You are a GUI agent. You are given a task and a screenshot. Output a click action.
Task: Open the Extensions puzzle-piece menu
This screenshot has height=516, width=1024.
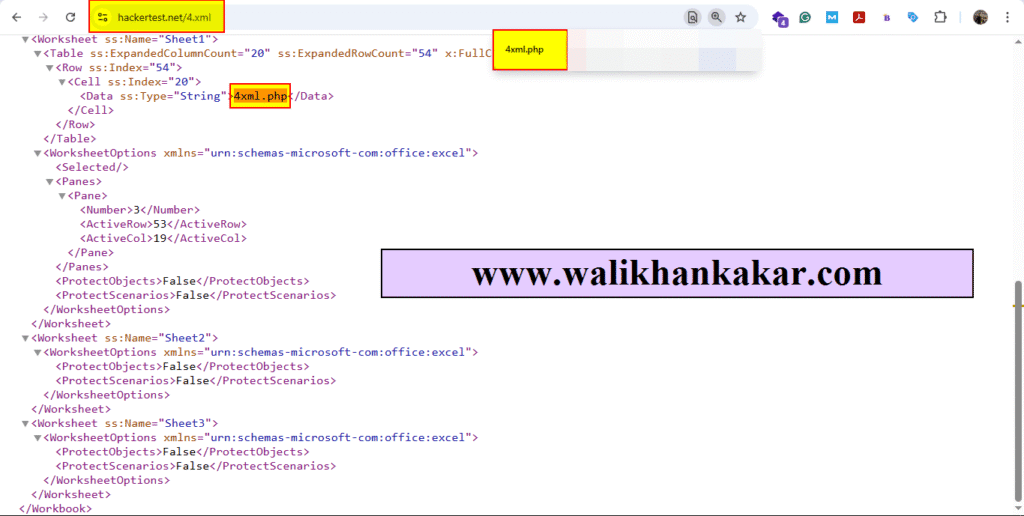pos(940,18)
